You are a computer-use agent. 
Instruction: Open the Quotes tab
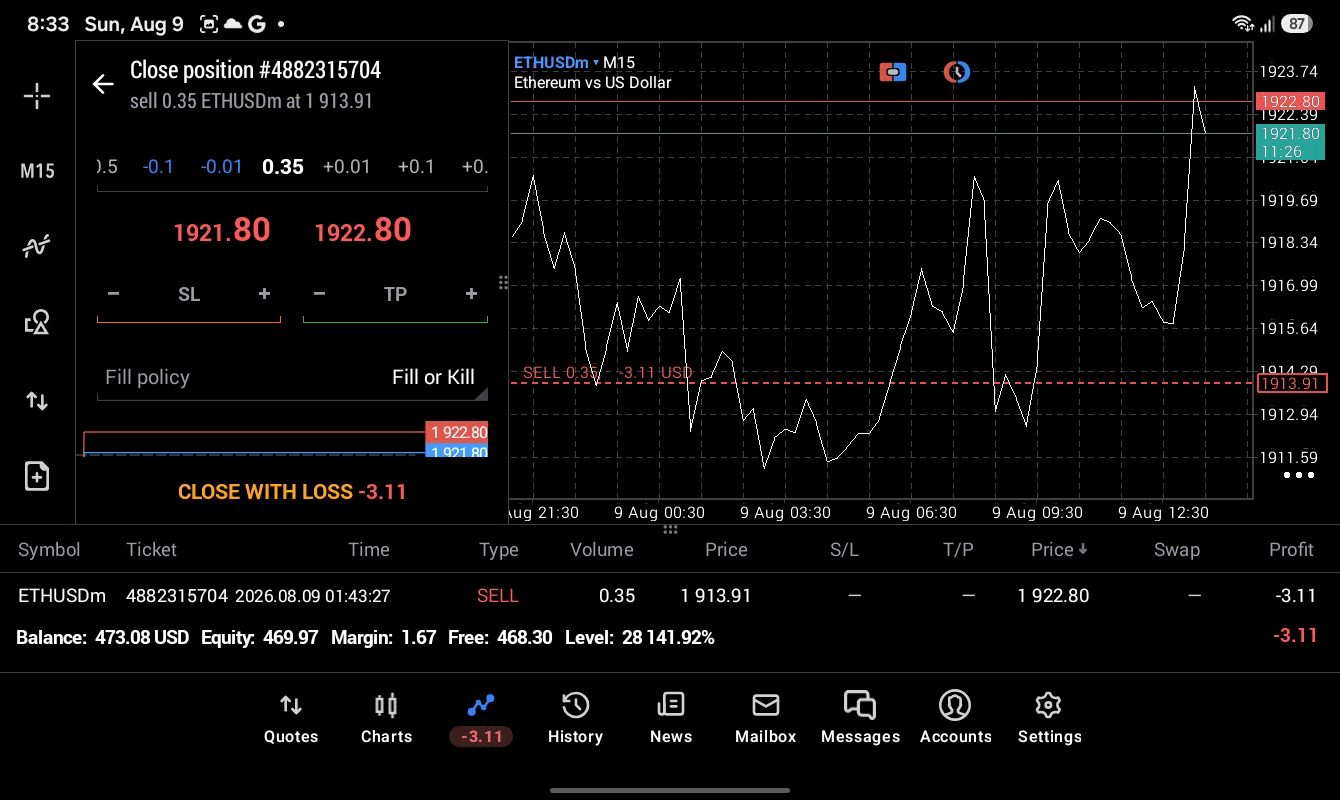[291, 718]
